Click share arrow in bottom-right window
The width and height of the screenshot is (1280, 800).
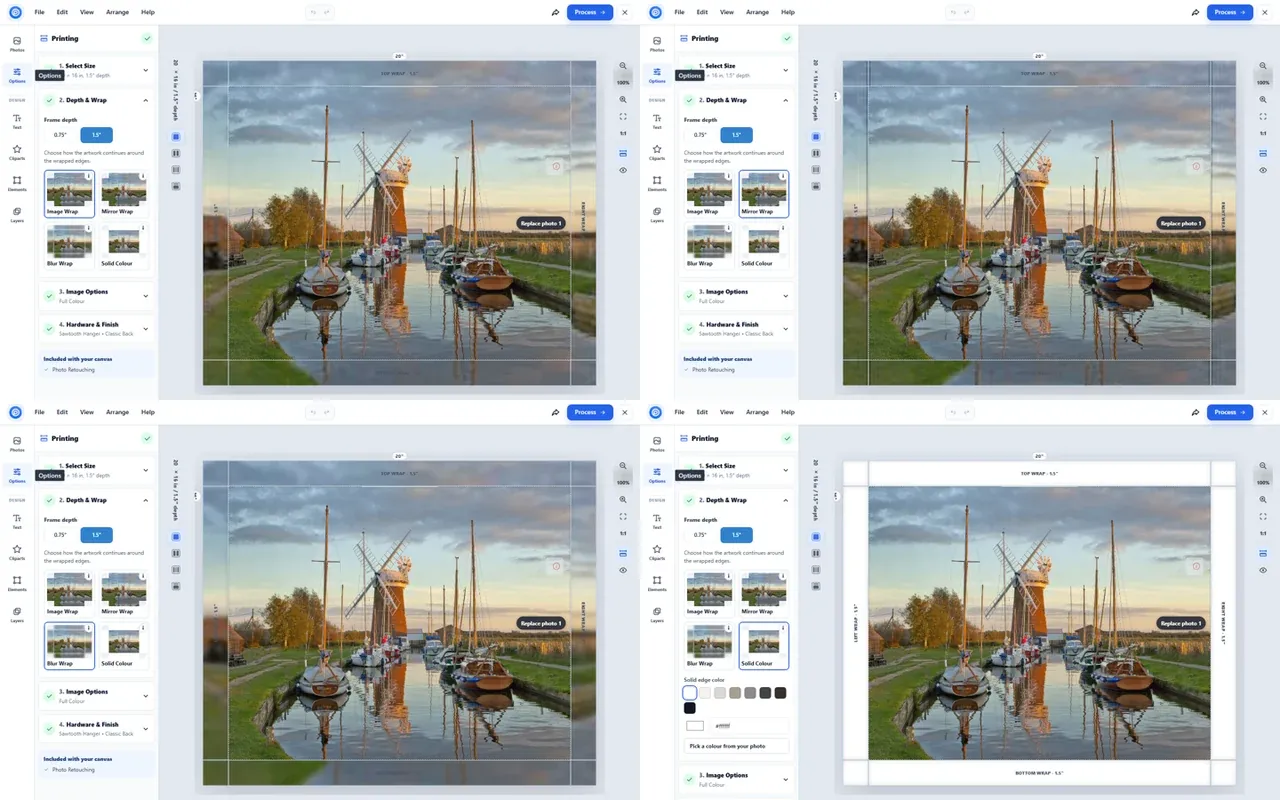[x=1195, y=412]
